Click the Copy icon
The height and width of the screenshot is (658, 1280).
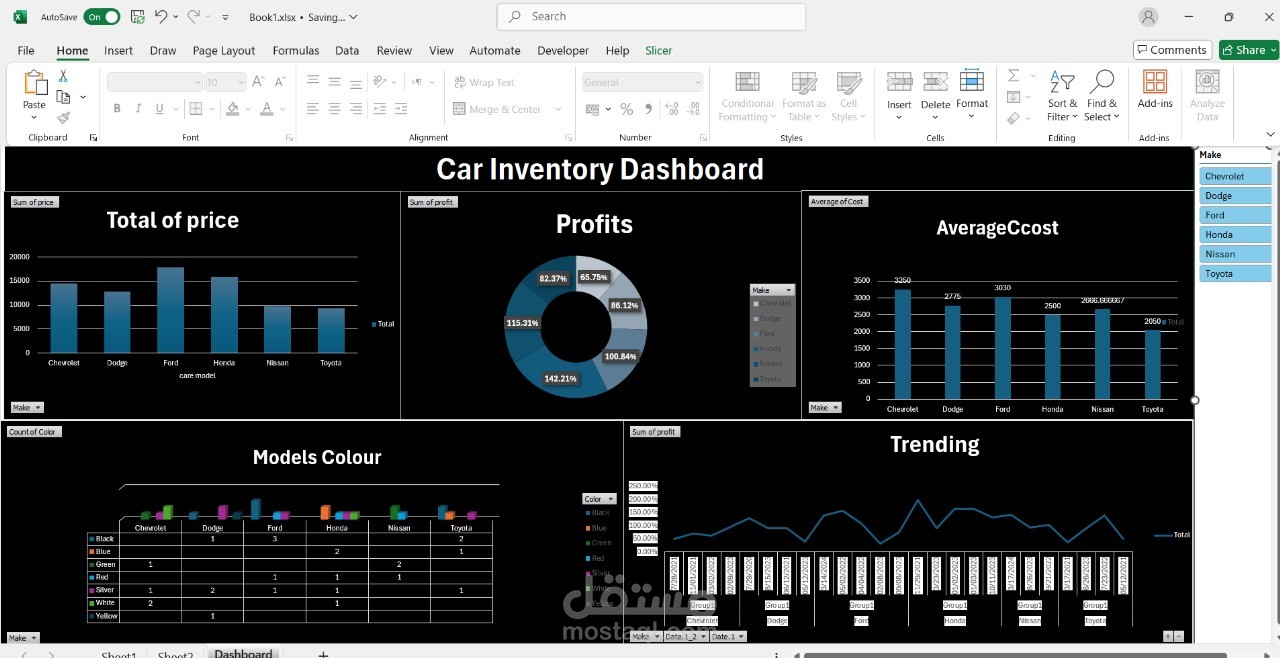[x=64, y=97]
